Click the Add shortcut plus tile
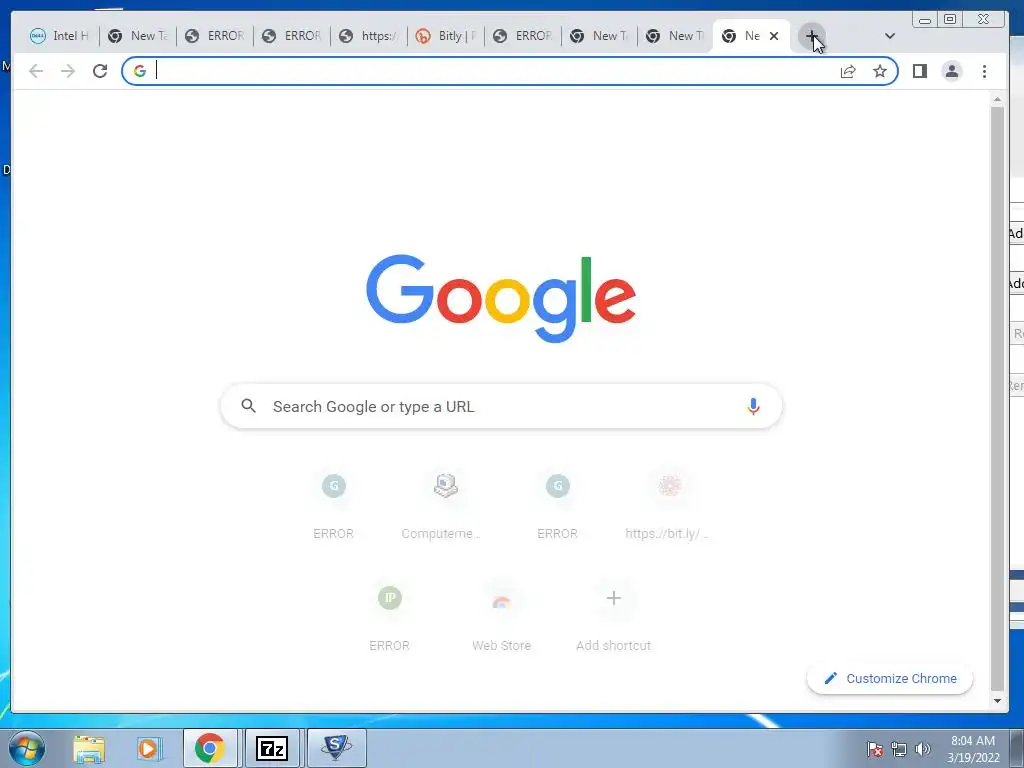 coord(613,617)
